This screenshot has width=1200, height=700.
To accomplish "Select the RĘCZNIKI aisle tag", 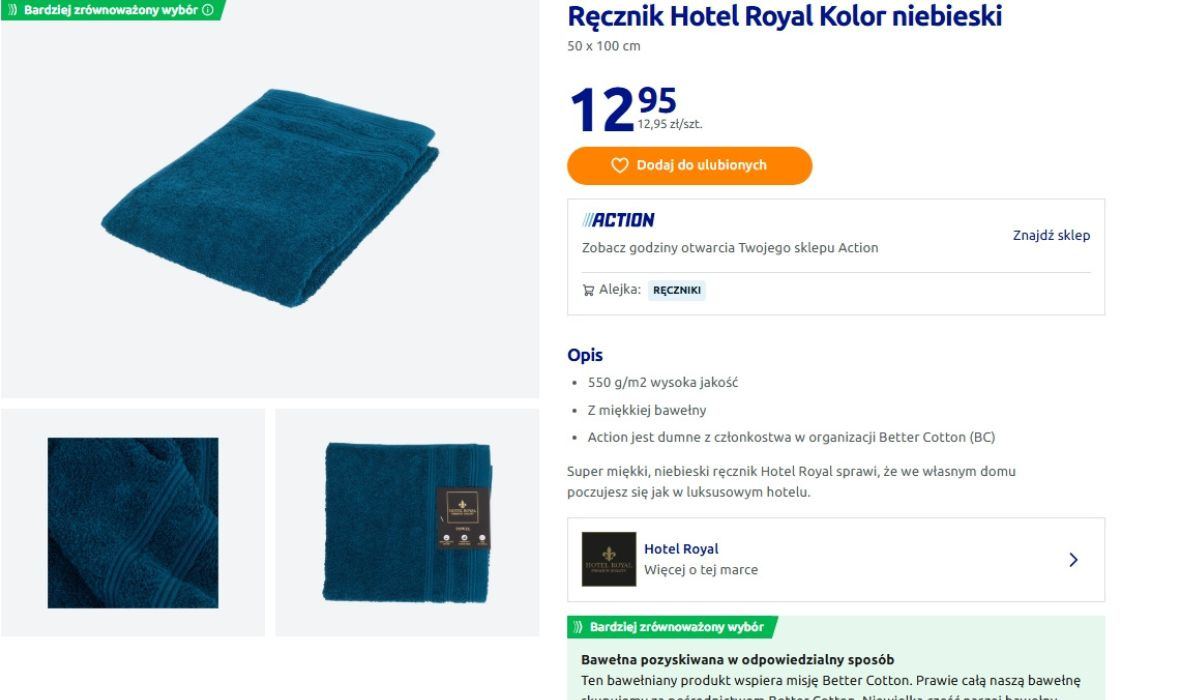I will (677, 291).
